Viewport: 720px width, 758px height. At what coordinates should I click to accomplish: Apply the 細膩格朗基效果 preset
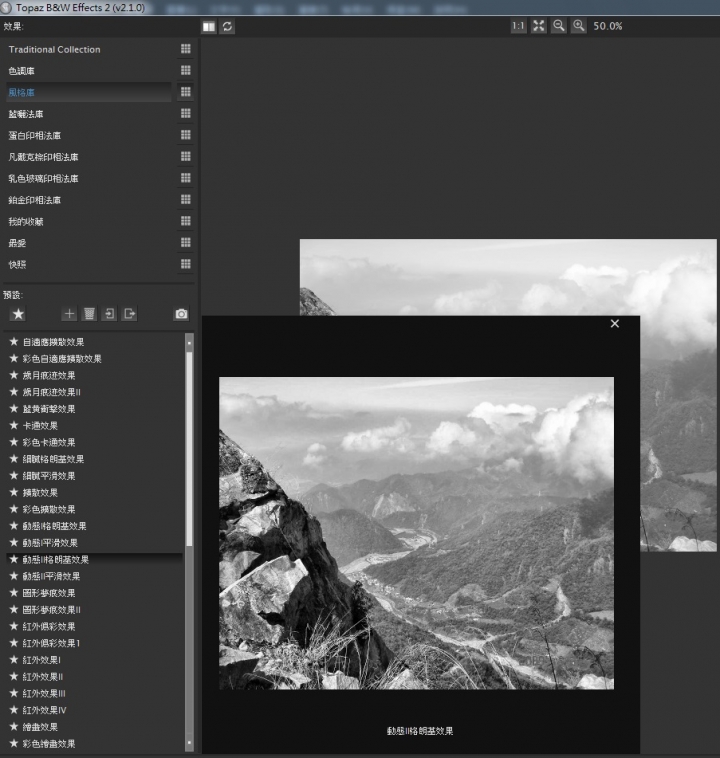[x=53, y=459]
